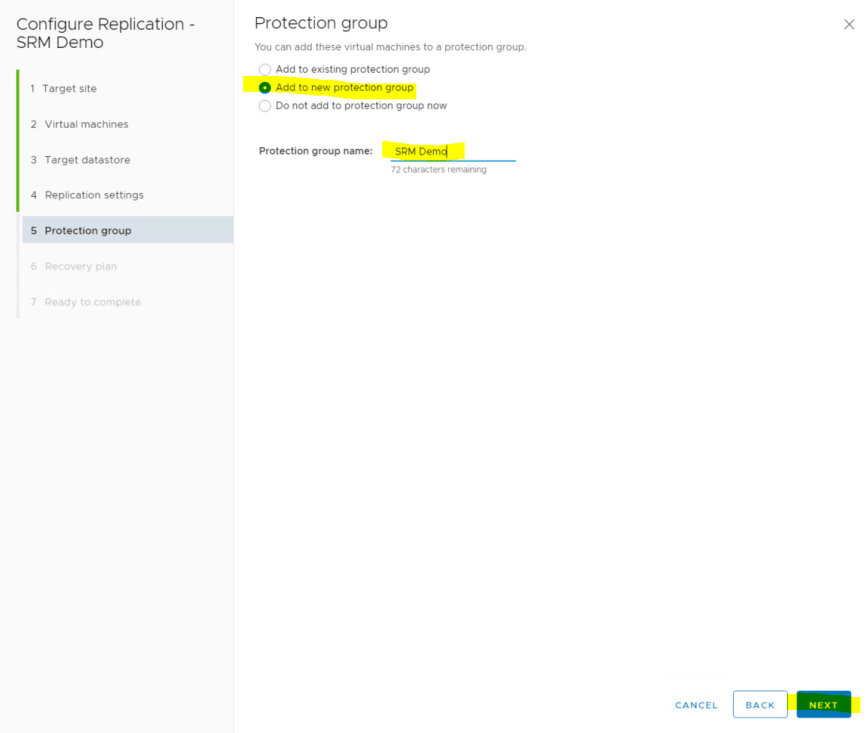
Task: Click the 'You can add these virtual machines' description
Action: 390,47
